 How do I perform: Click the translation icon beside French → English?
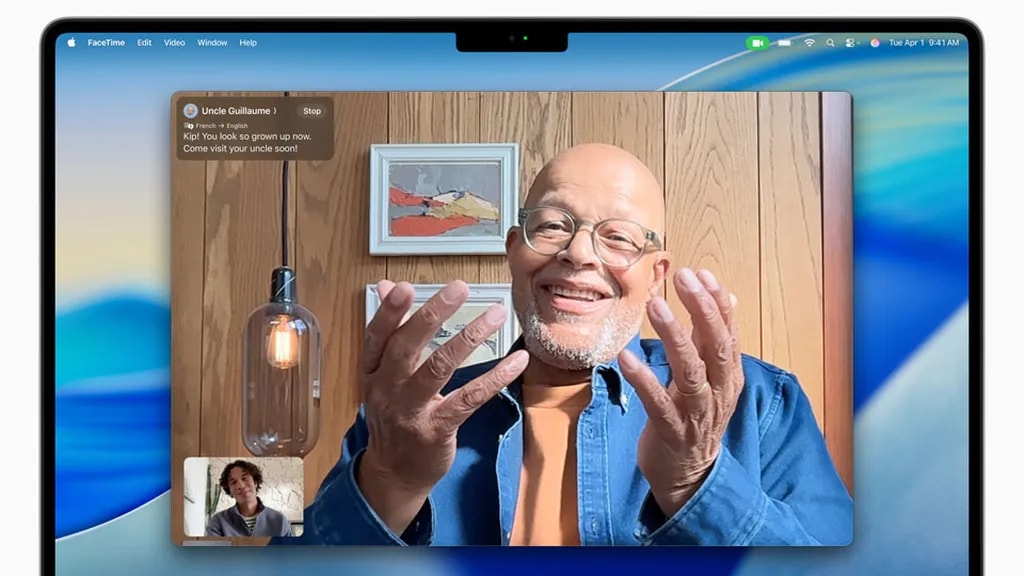coord(188,126)
